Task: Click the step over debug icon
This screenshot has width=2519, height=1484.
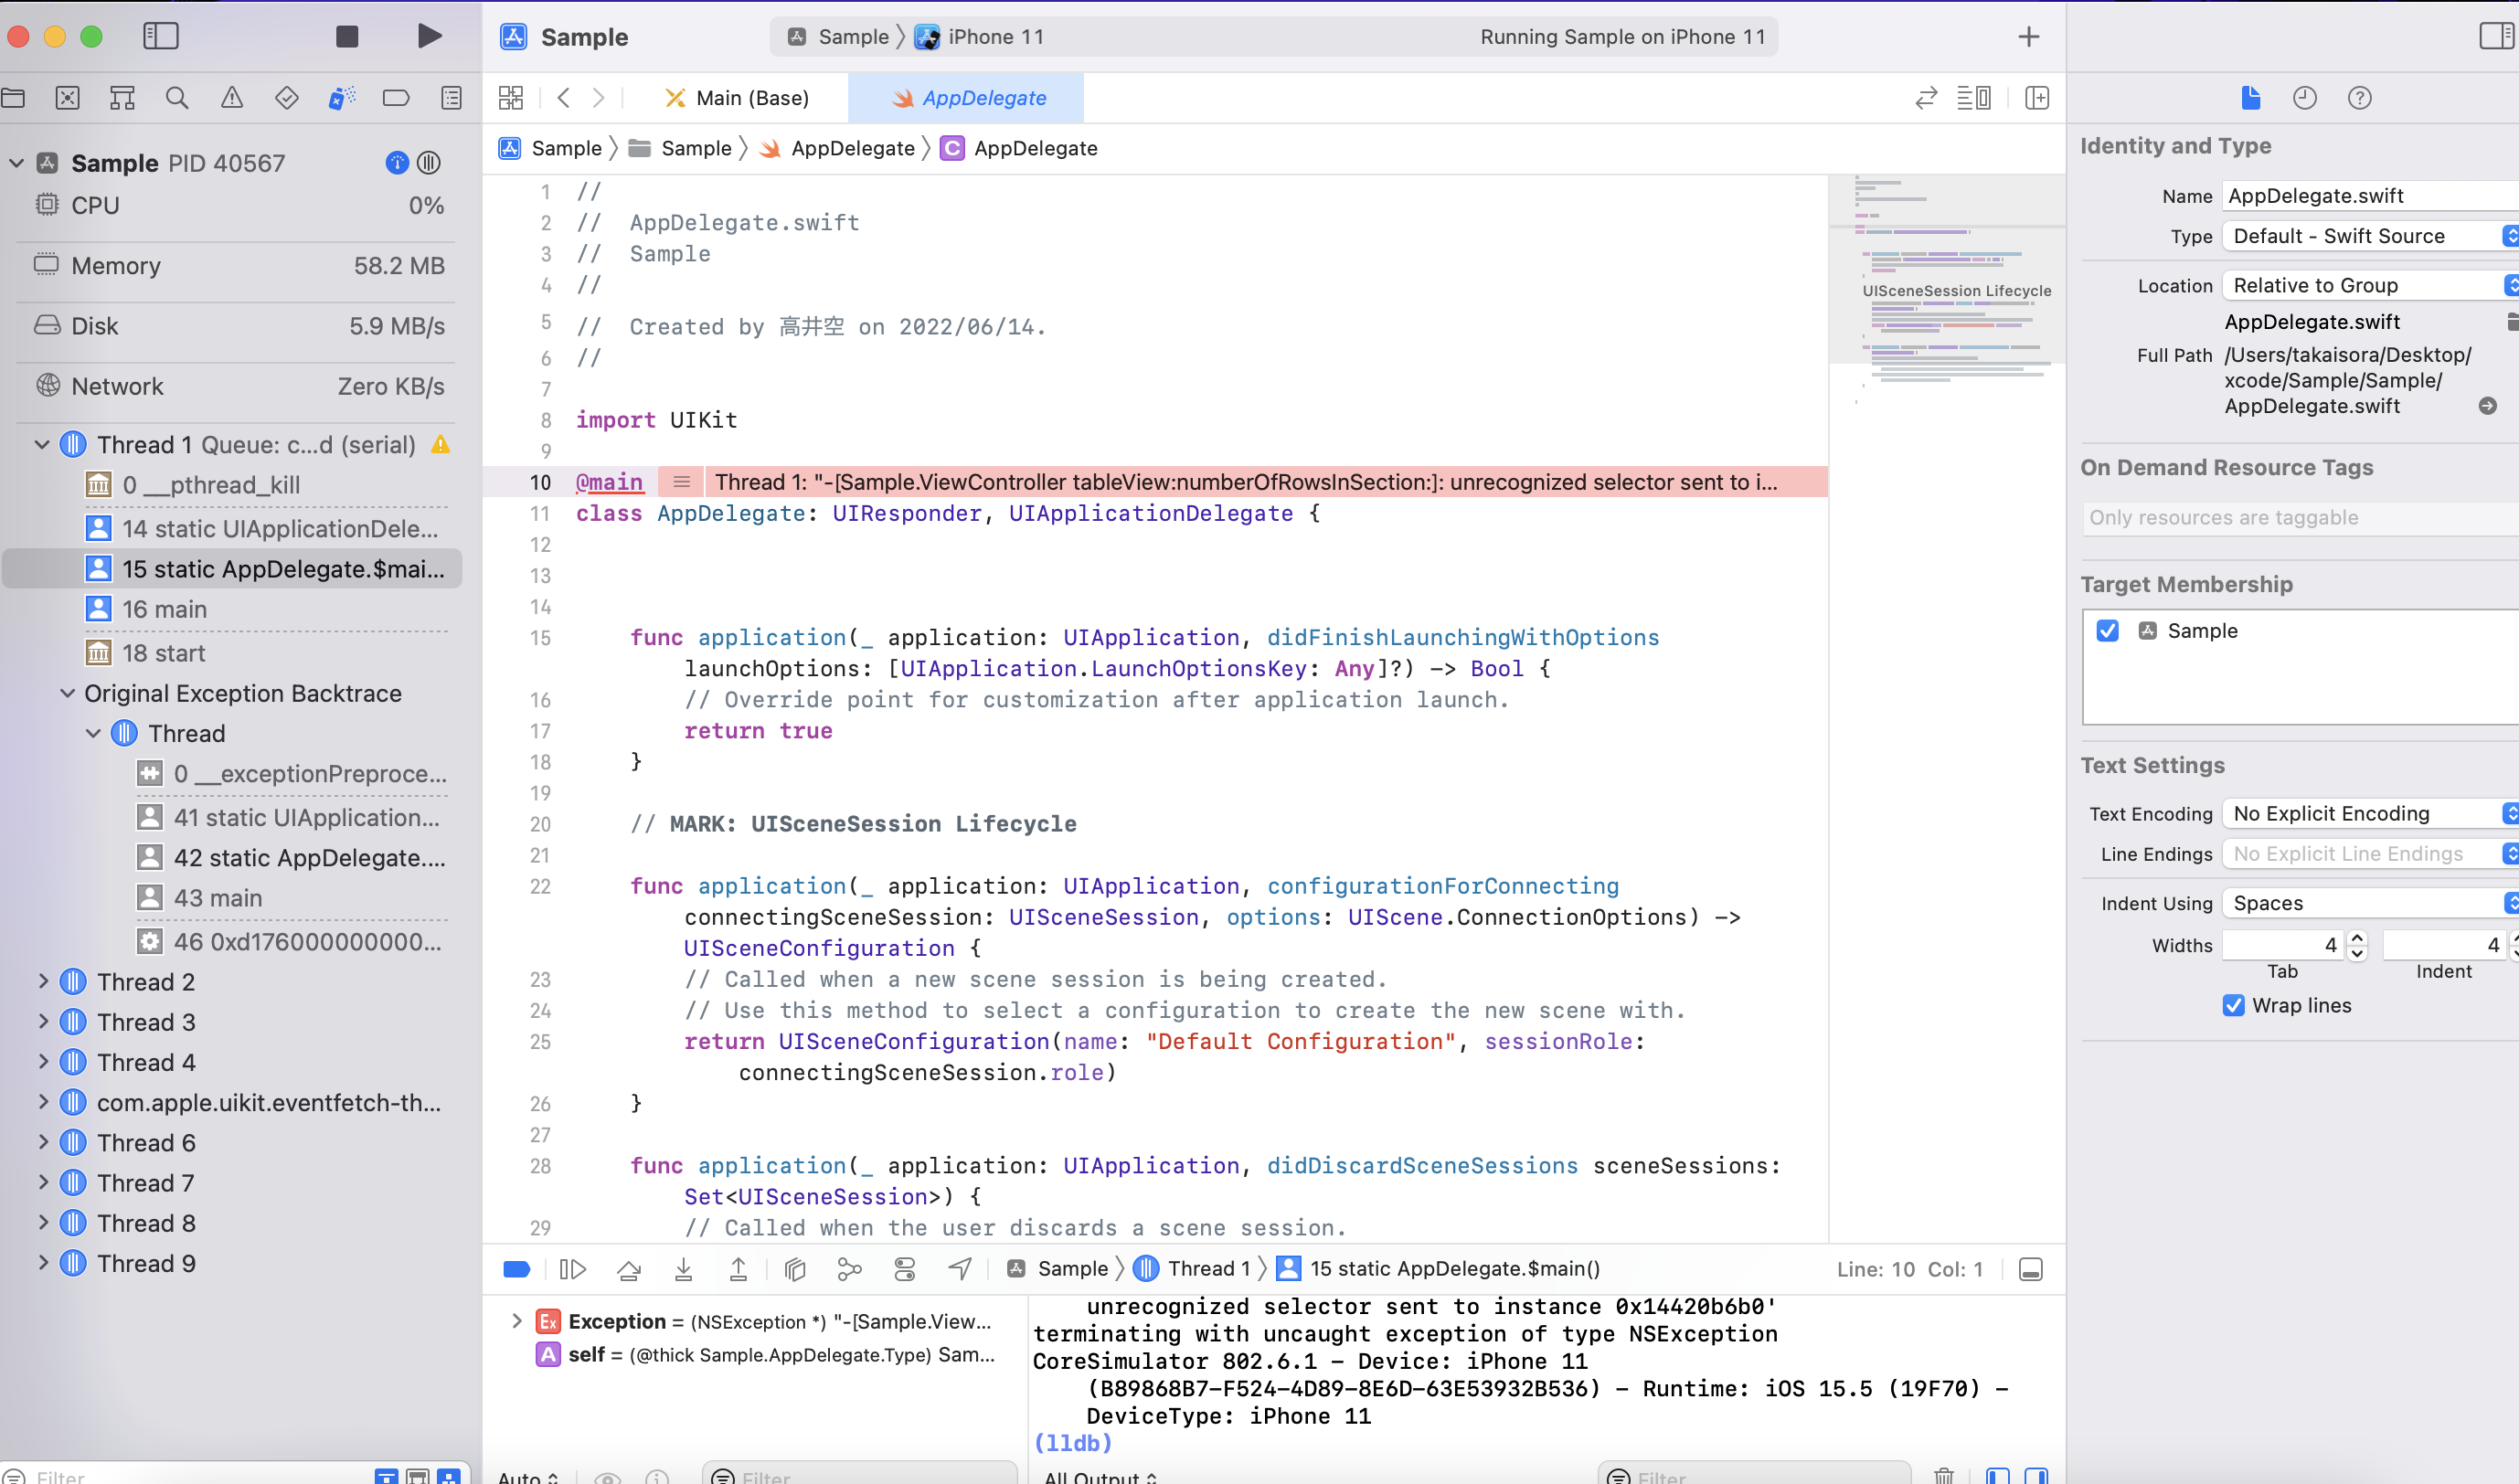Action: coord(629,1269)
